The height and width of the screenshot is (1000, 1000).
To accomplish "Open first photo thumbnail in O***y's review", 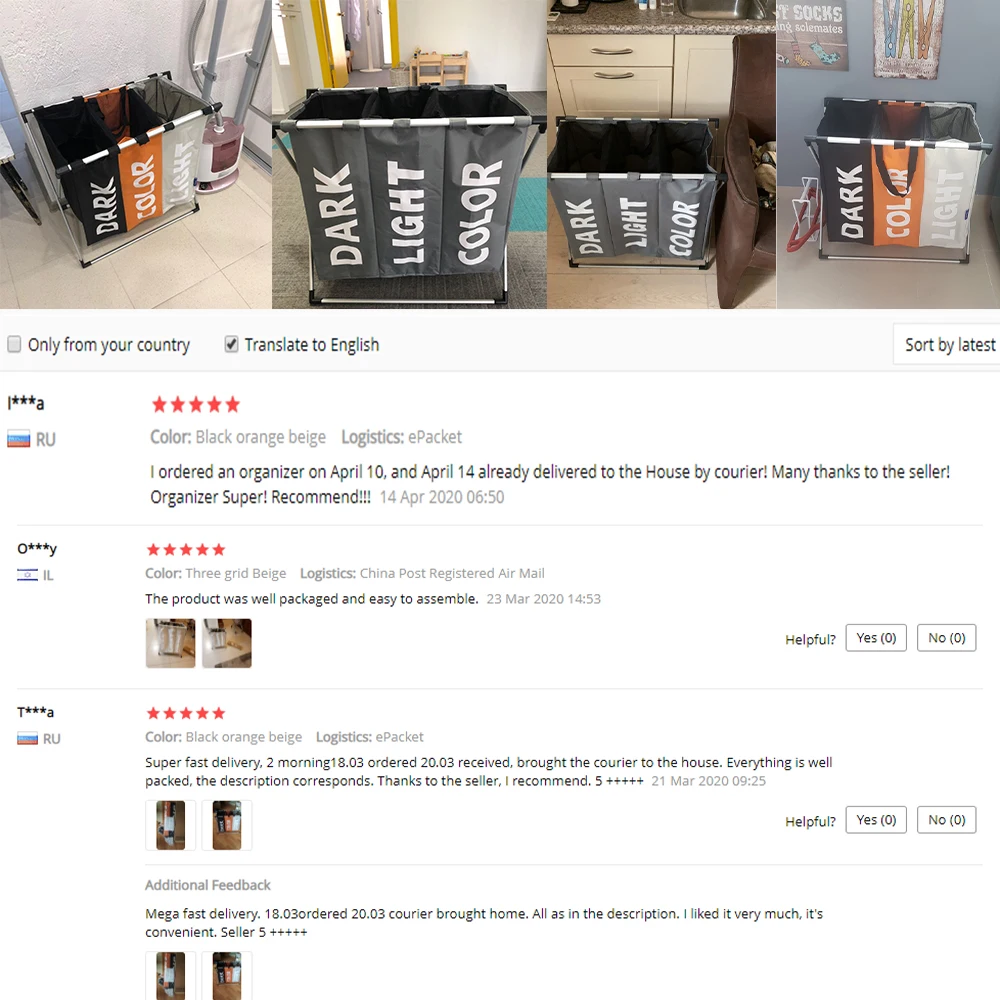I will [170, 643].
